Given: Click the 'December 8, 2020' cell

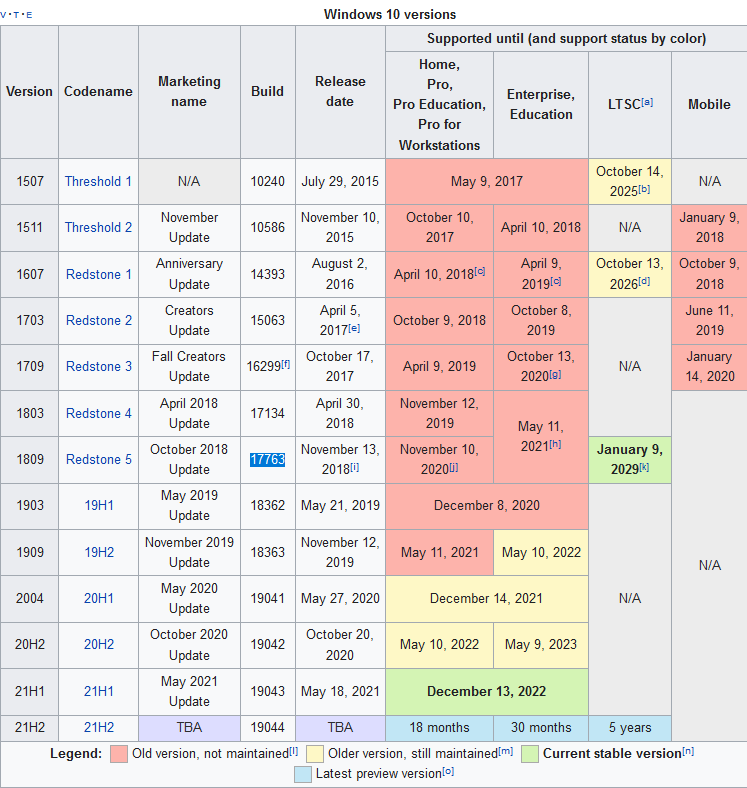Looking at the screenshot, I should click(x=487, y=506).
